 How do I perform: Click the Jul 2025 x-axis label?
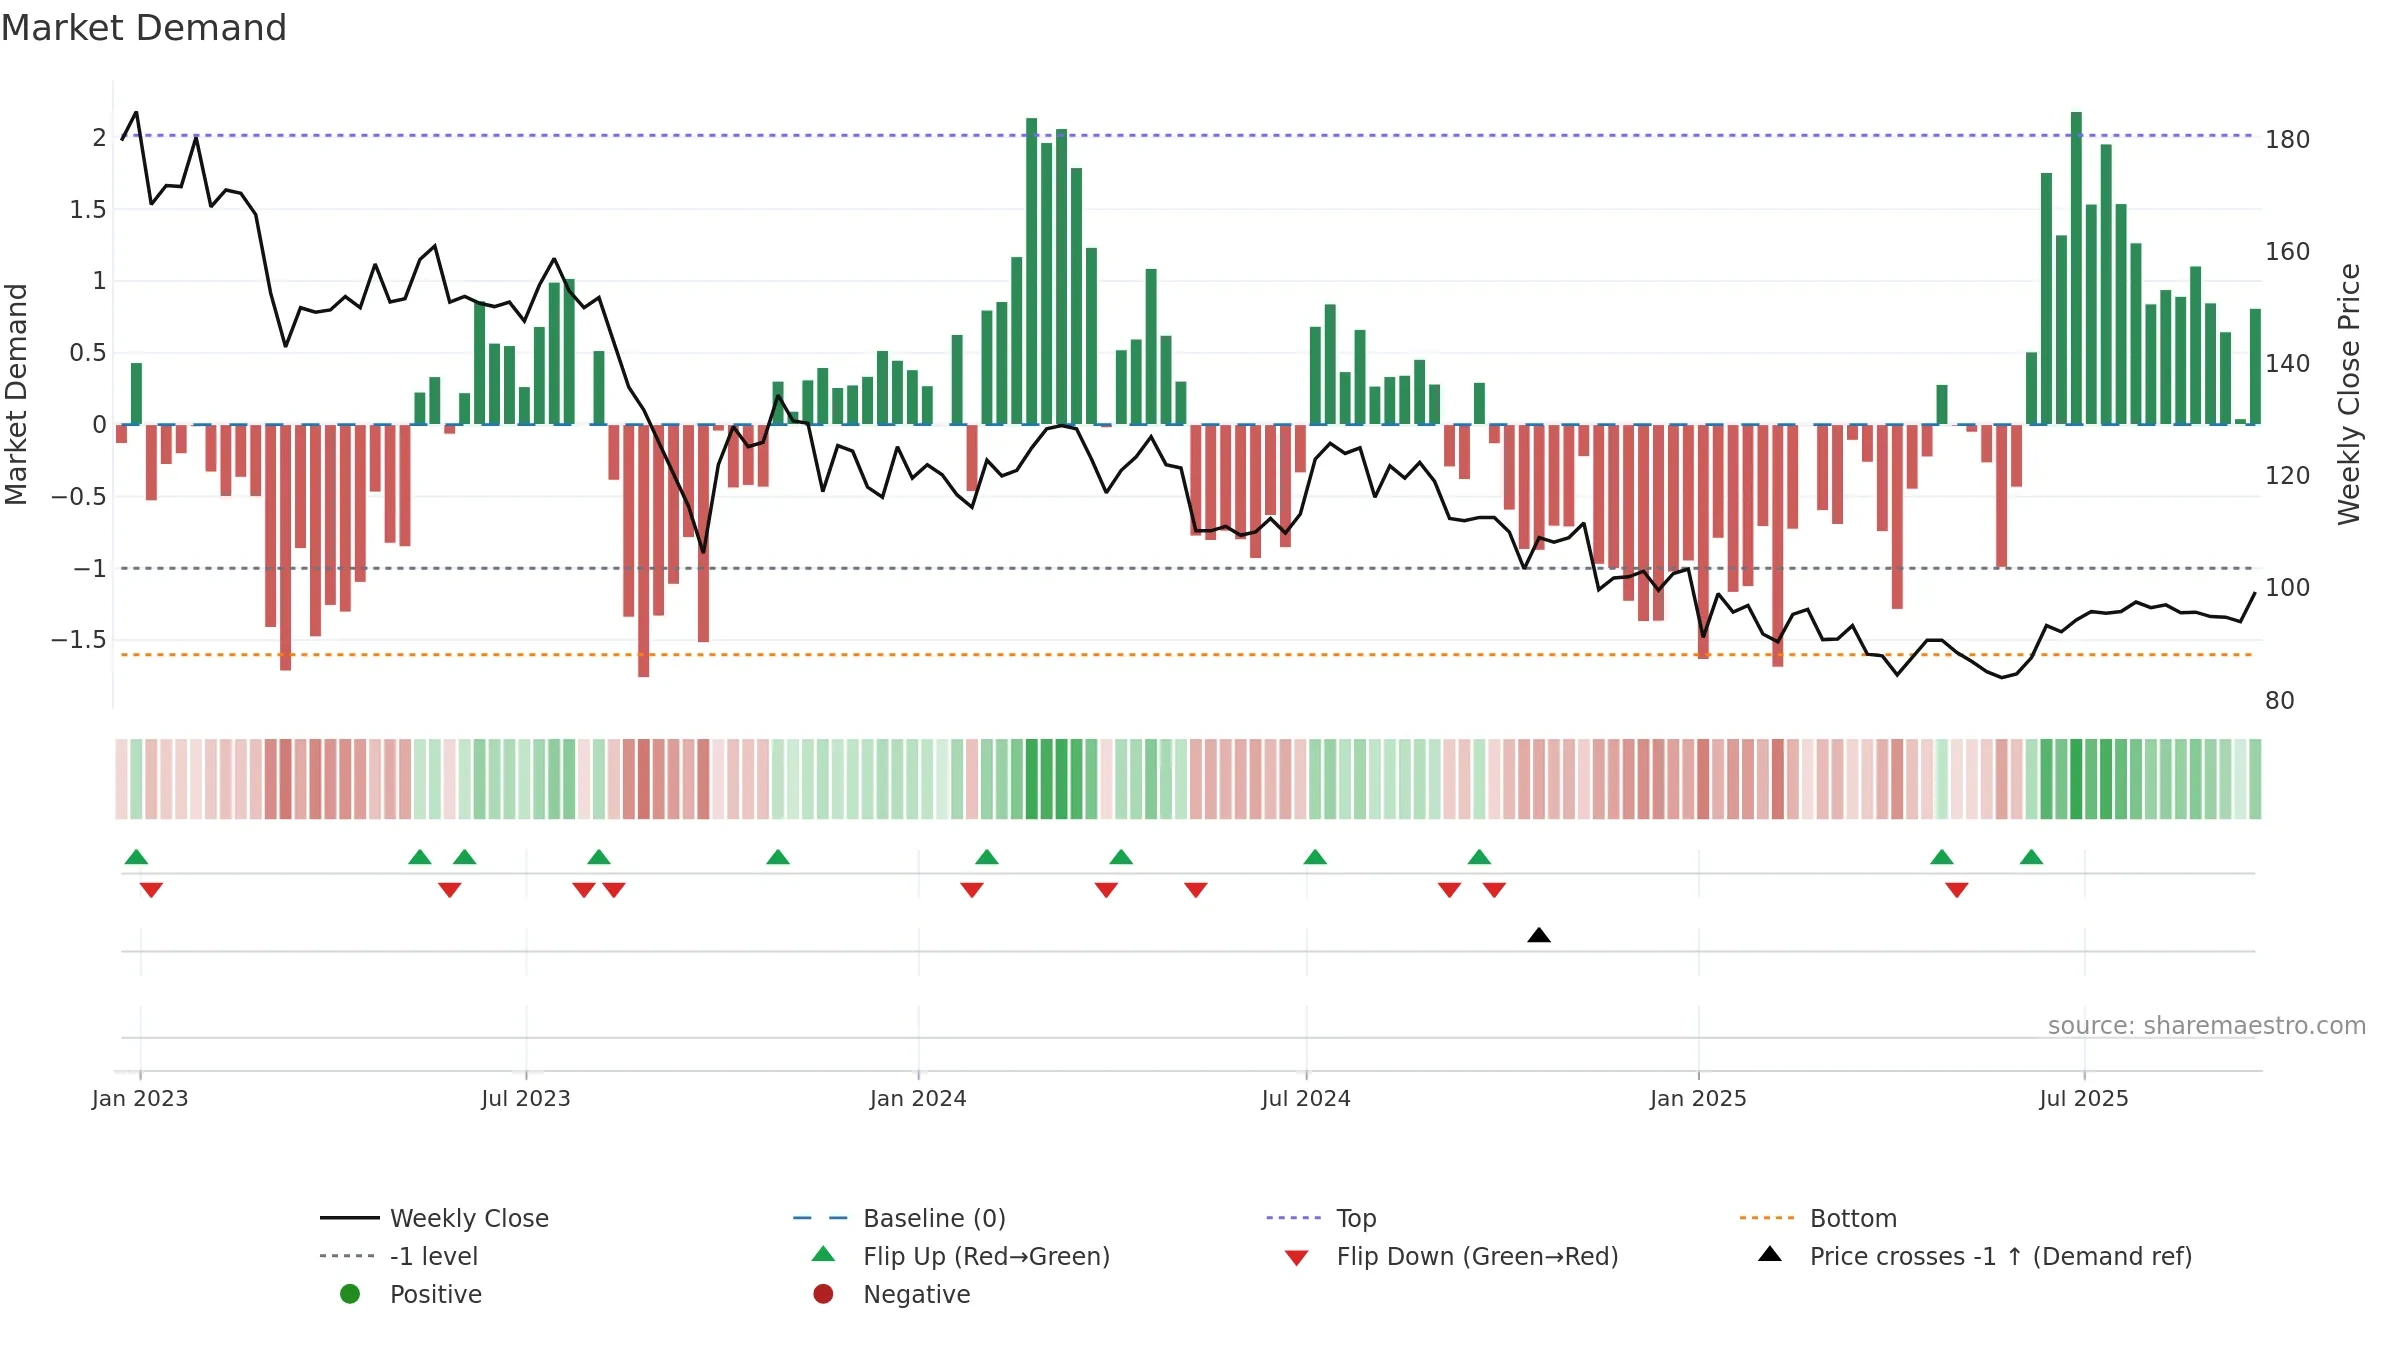coord(2084,1098)
